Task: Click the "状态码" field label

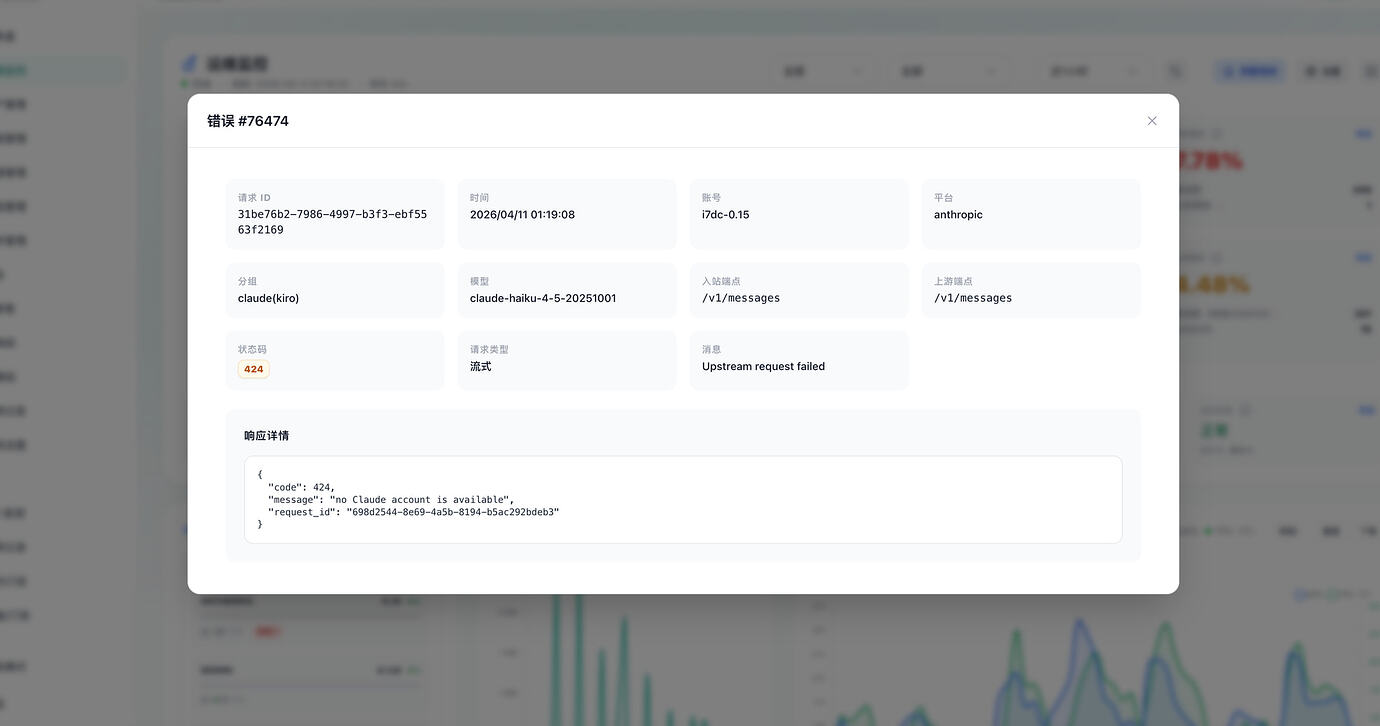Action: click(x=252, y=350)
